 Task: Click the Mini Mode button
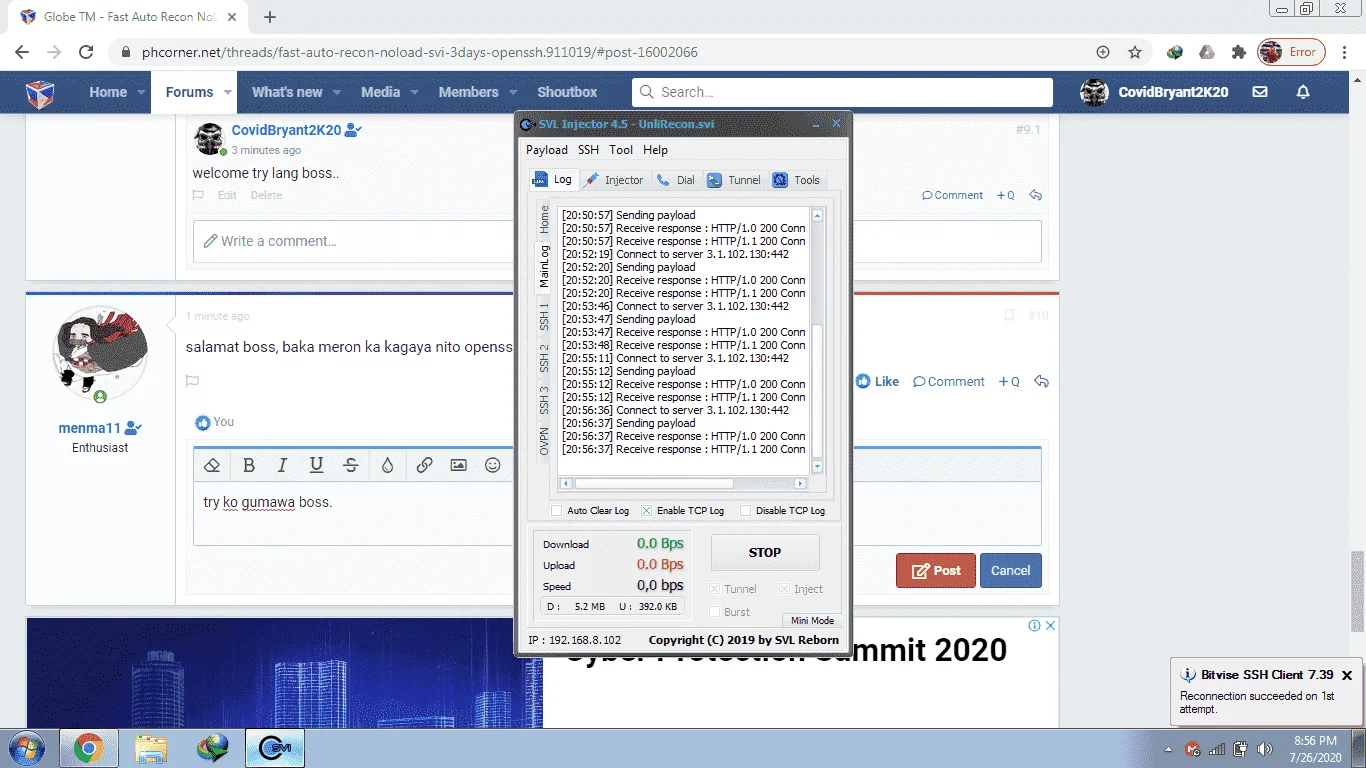812,620
